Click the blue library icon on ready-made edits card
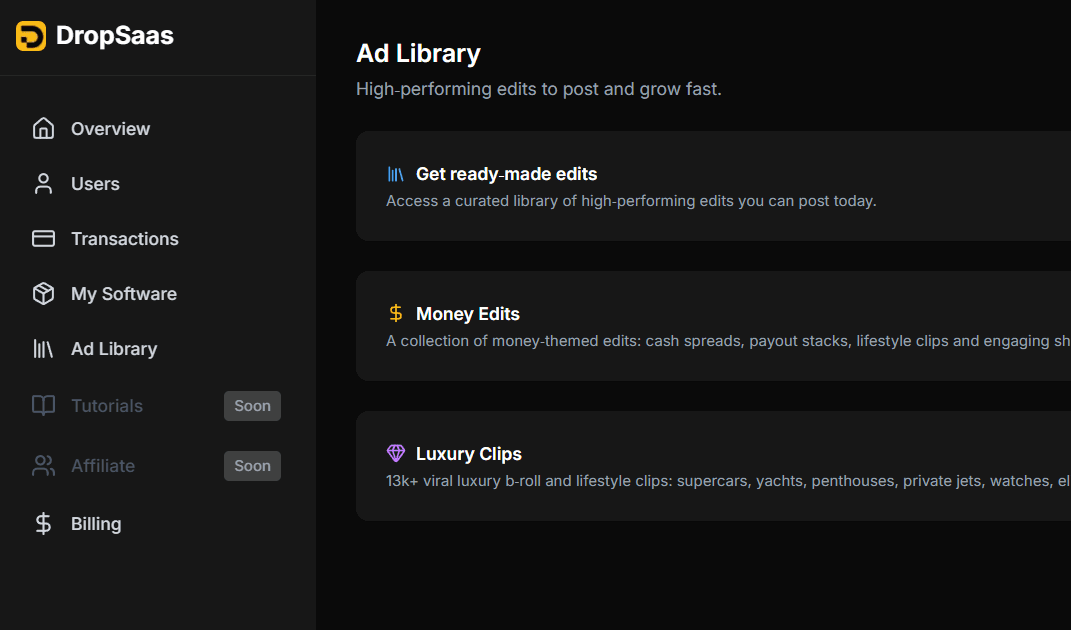 pos(396,174)
